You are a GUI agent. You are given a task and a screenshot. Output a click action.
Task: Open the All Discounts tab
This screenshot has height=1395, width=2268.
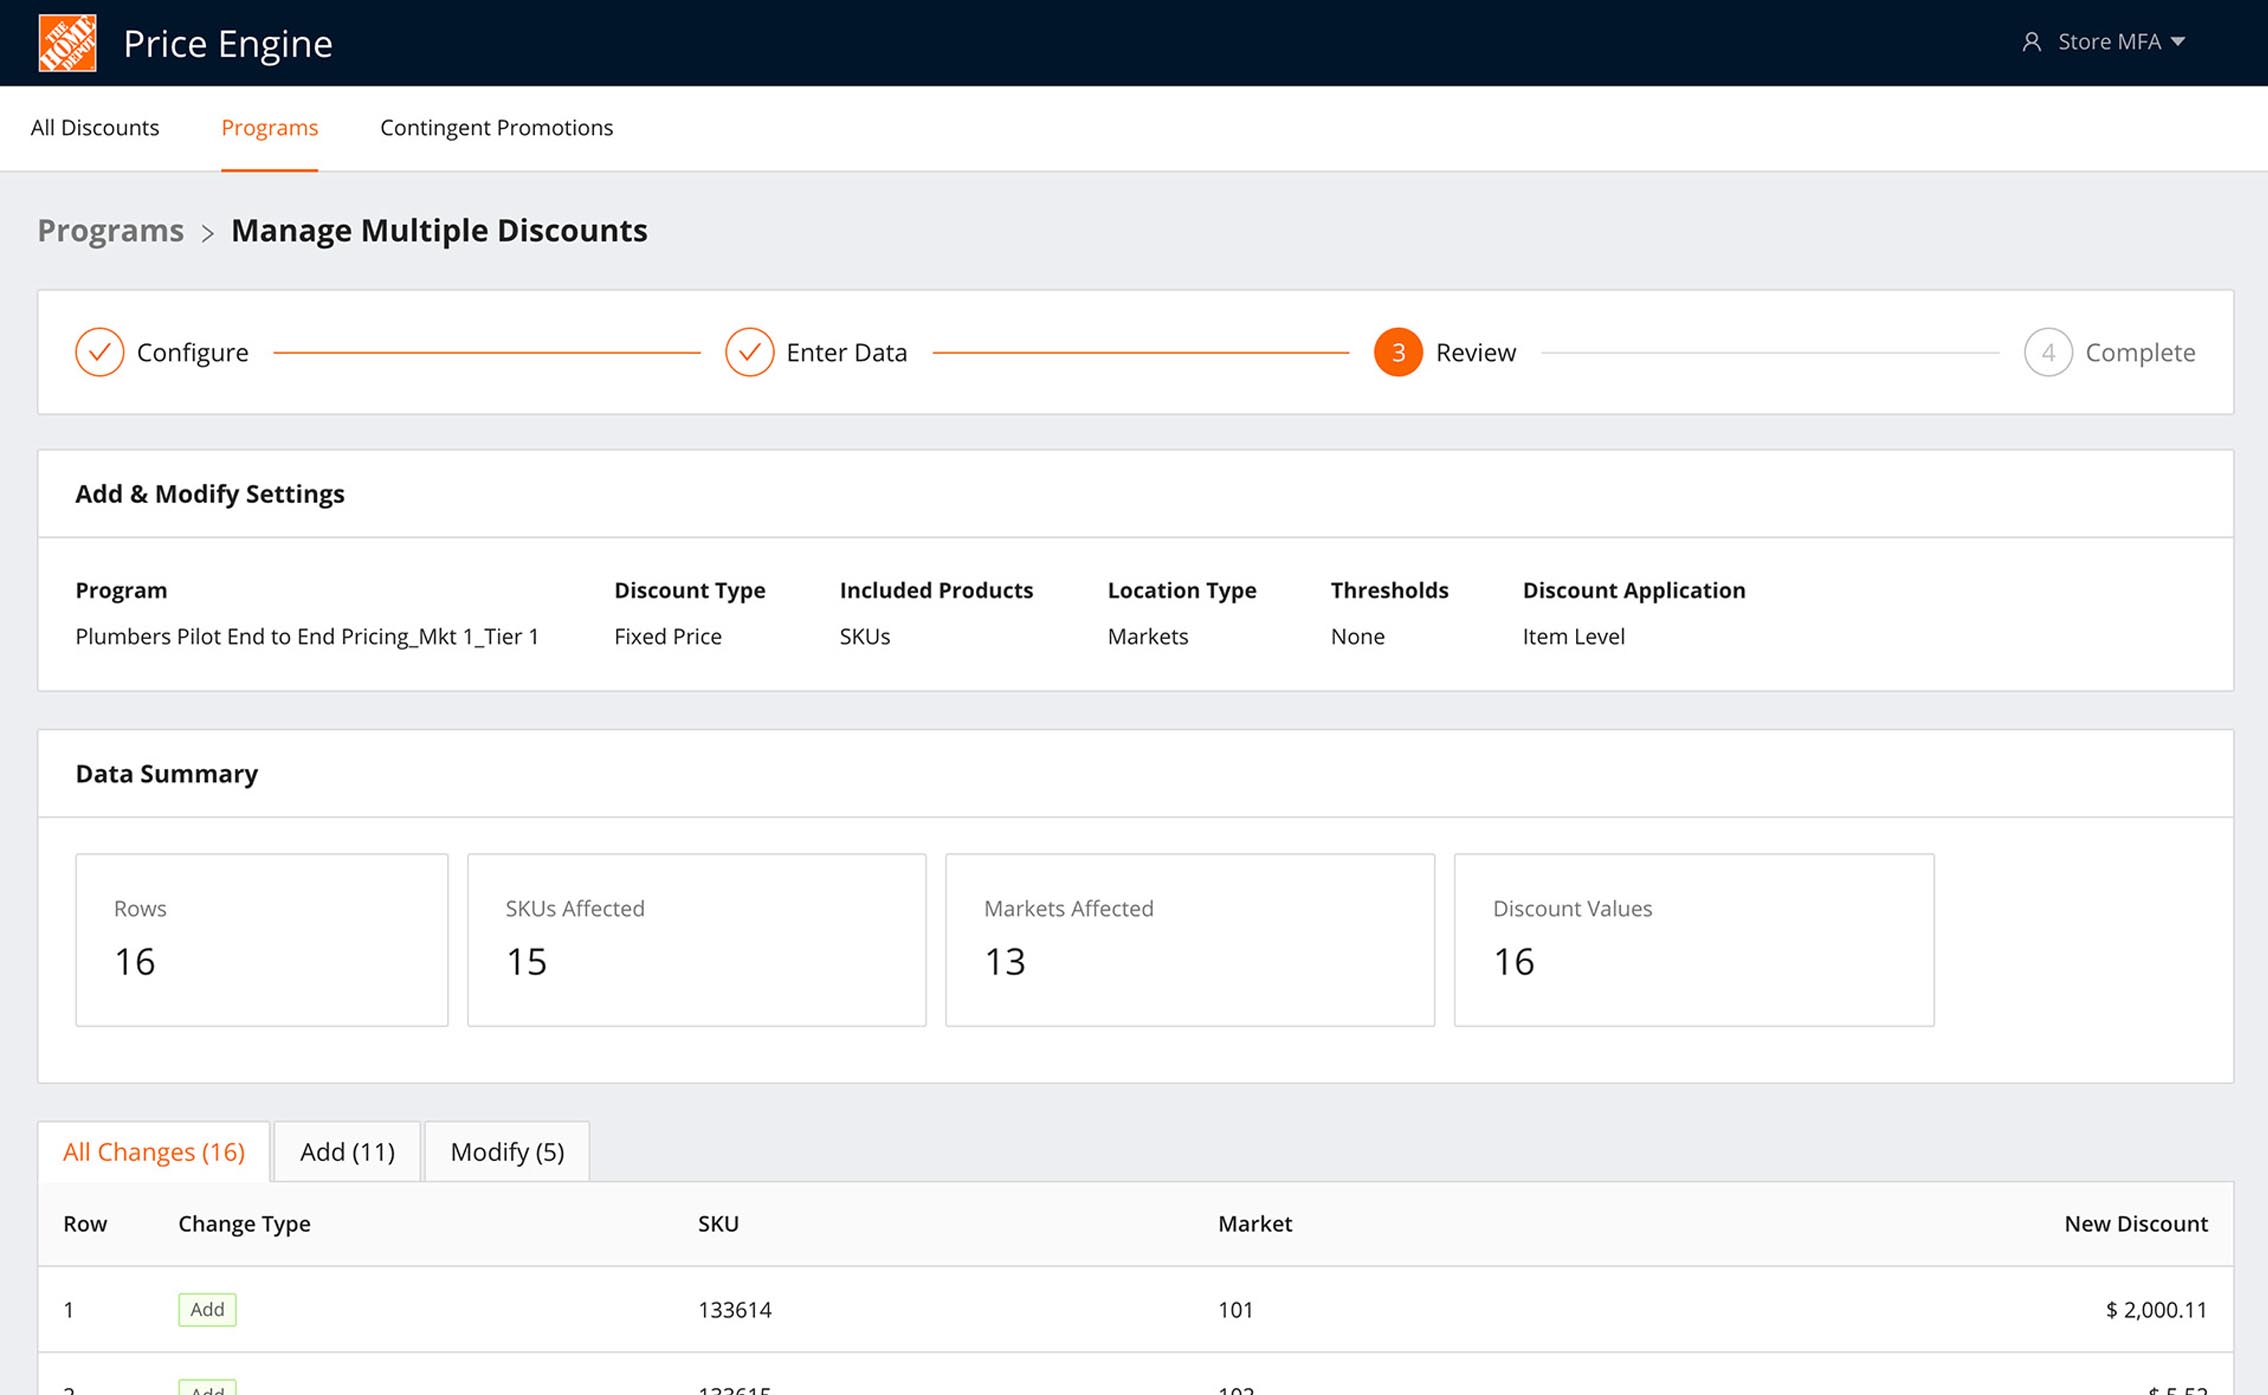pos(95,128)
